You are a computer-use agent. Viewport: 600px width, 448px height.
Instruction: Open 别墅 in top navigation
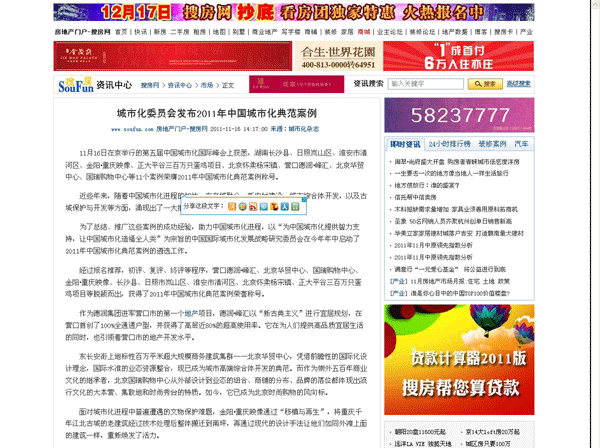tap(239, 32)
